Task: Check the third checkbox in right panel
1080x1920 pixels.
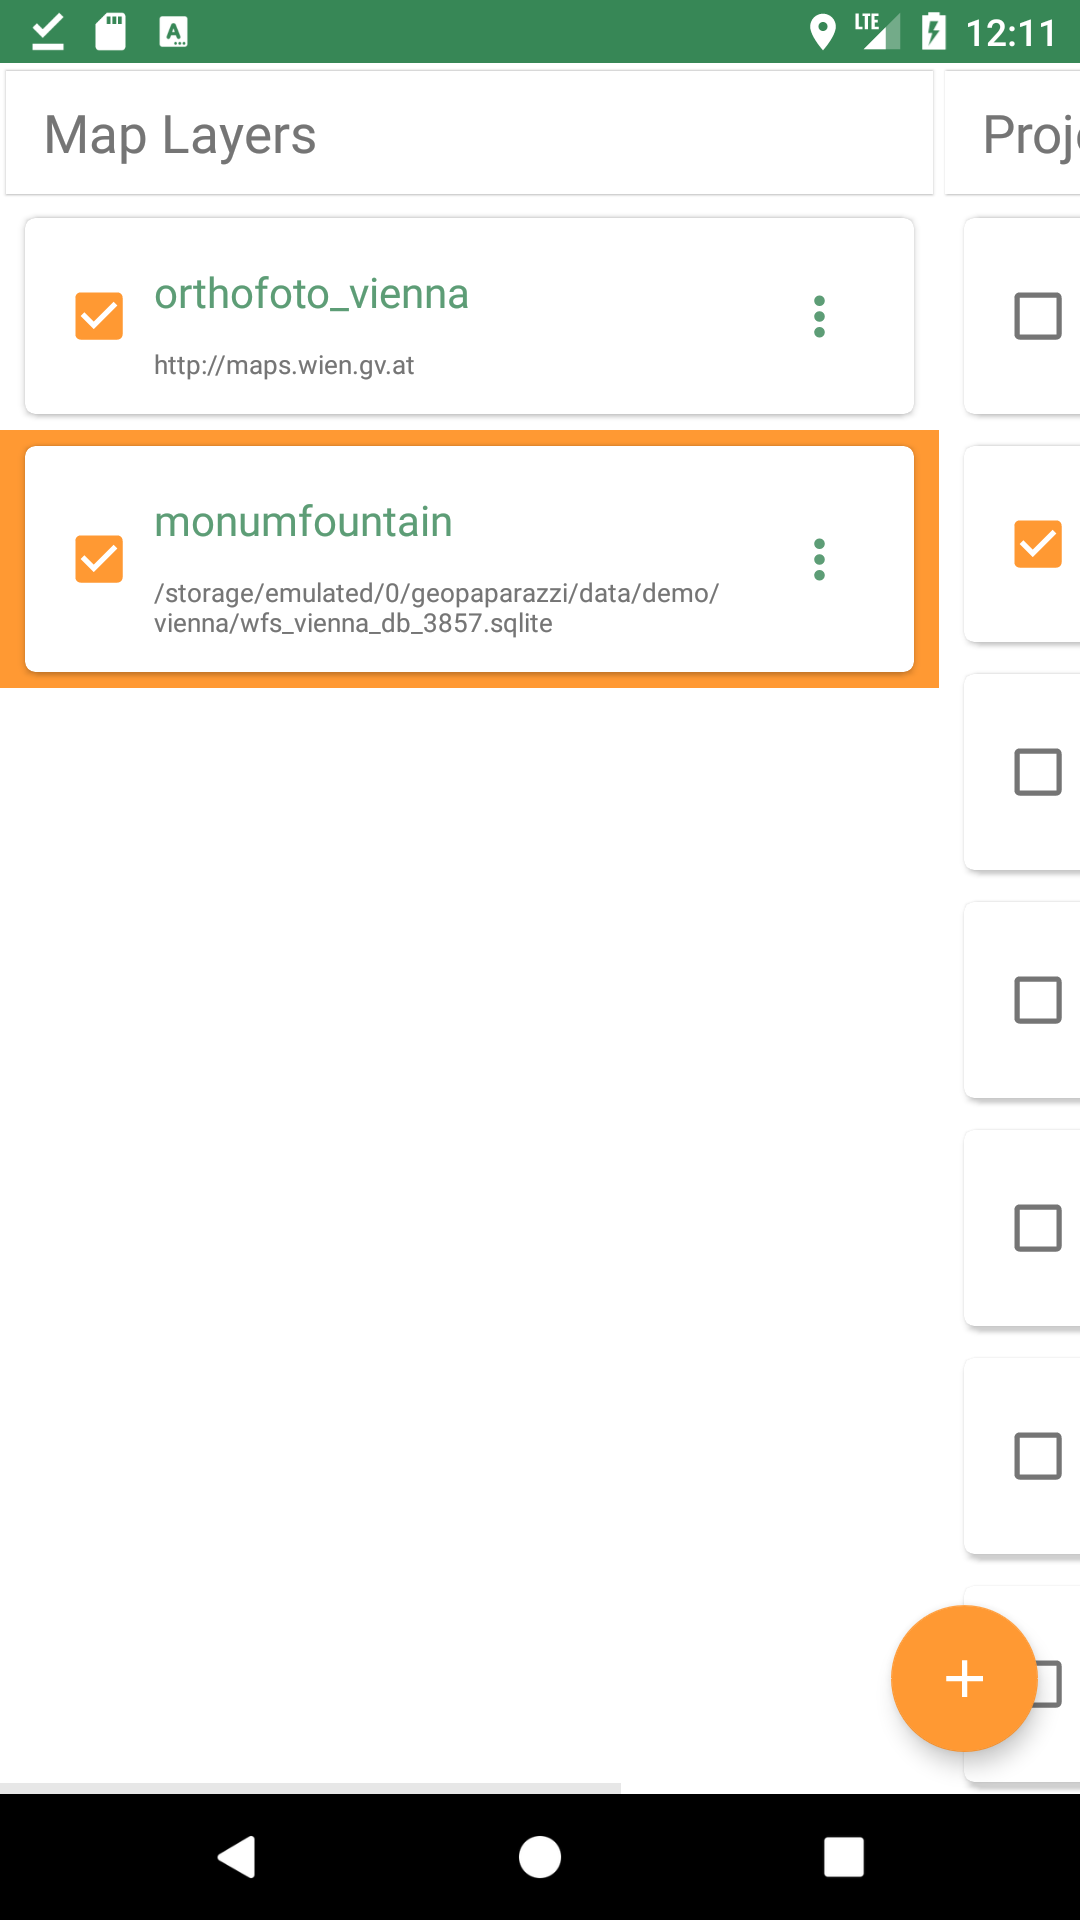Action: tap(1038, 772)
